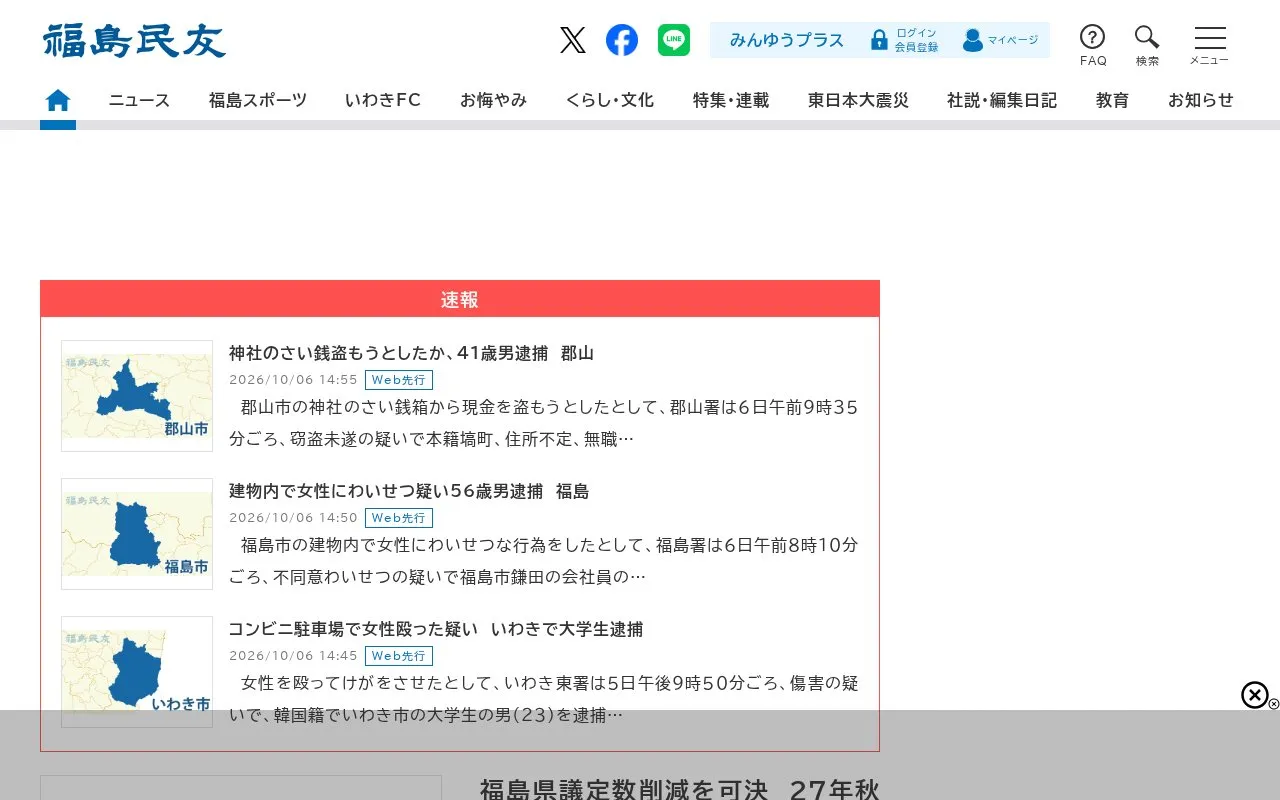Open マイページ user account link
1280x800 pixels.
(x=1000, y=40)
